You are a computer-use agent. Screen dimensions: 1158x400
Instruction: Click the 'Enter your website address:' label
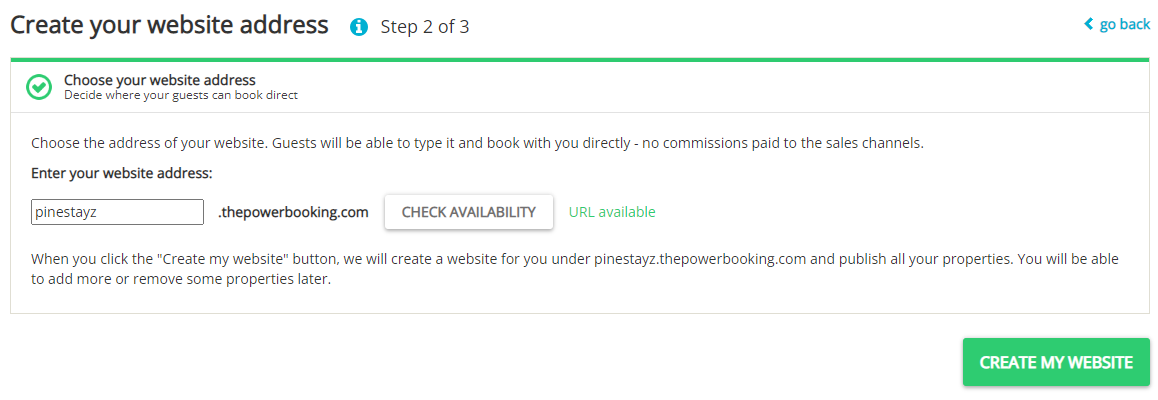point(122,174)
